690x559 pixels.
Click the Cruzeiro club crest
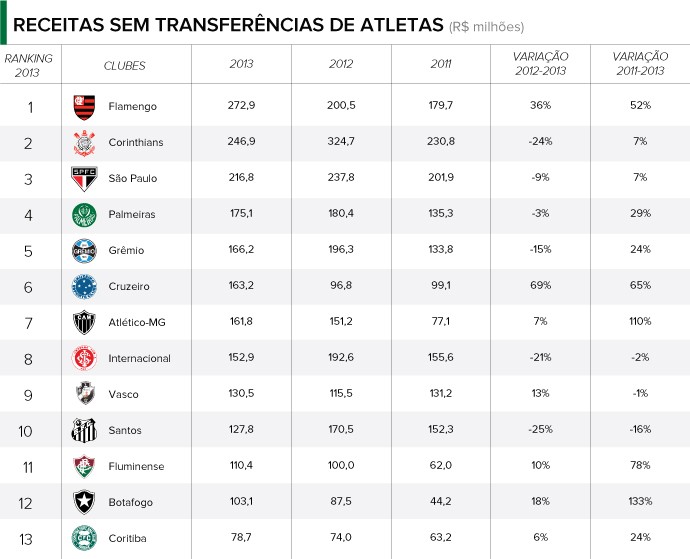pos(83,286)
